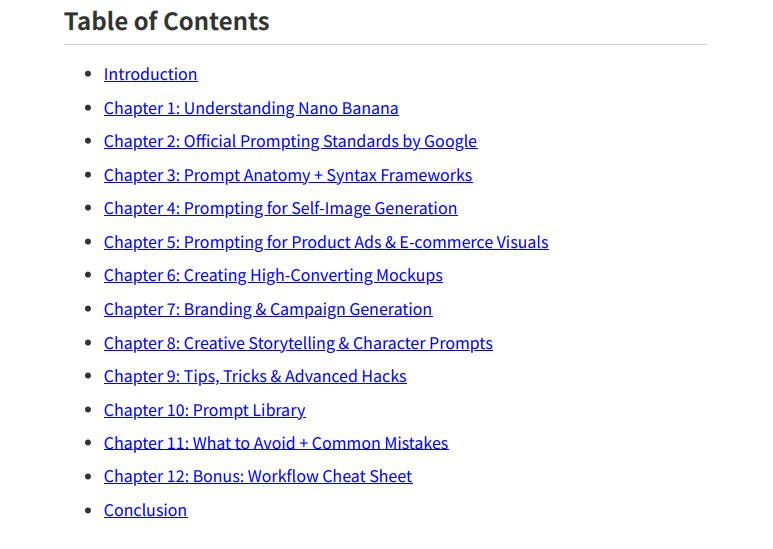Open Chapter 2: Official Prompting Standards by Google
Screen dimensions: 773x549
tap(290, 141)
